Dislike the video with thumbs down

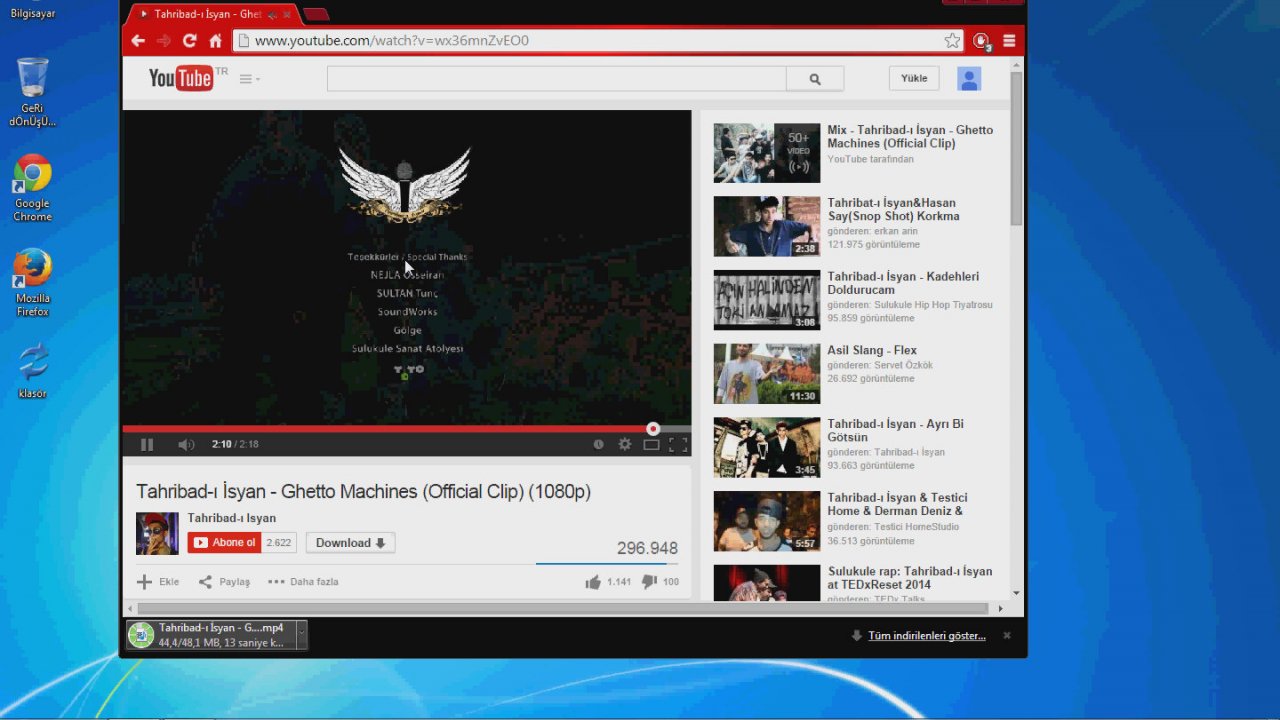point(648,581)
